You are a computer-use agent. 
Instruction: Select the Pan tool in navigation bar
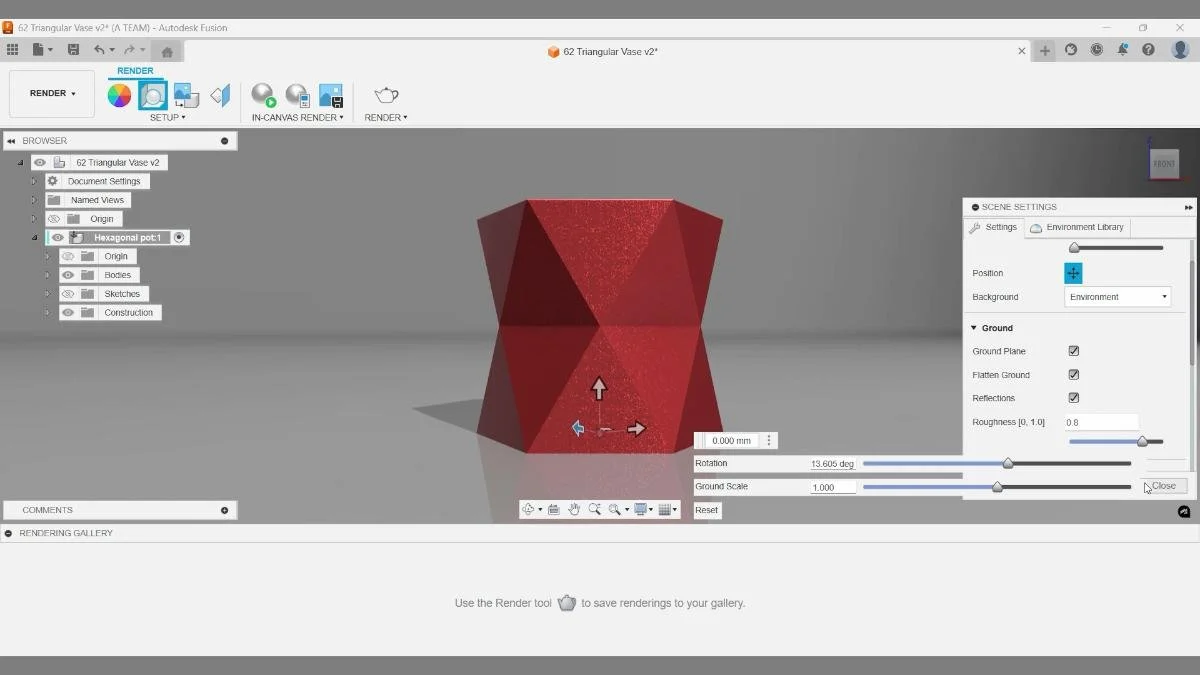pyautogui.click(x=574, y=509)
